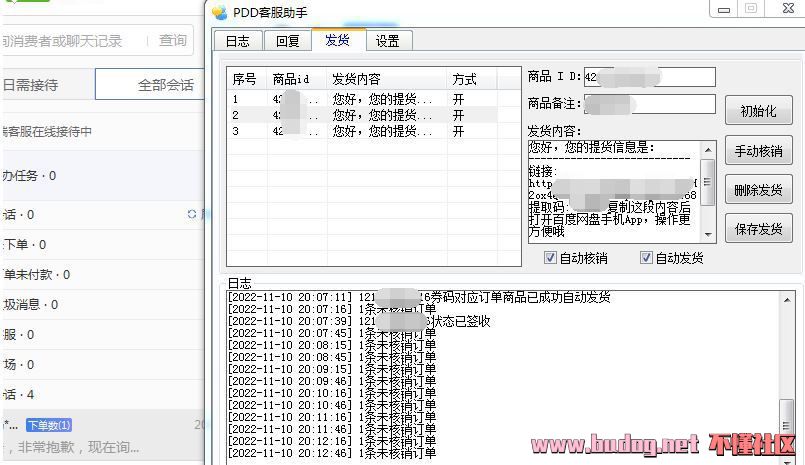
Task: Click the log panel scrollbar thumb
Action: coord(786,424)
